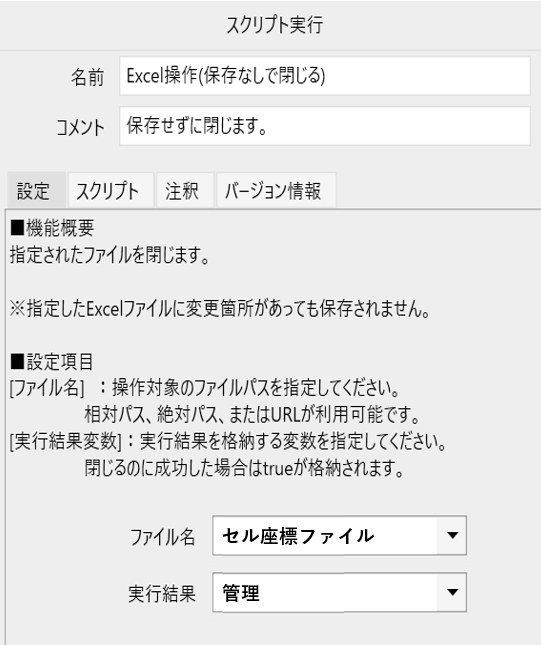Click the [実行結果変数] description line
Screen dimensions: 541x645
228,441
